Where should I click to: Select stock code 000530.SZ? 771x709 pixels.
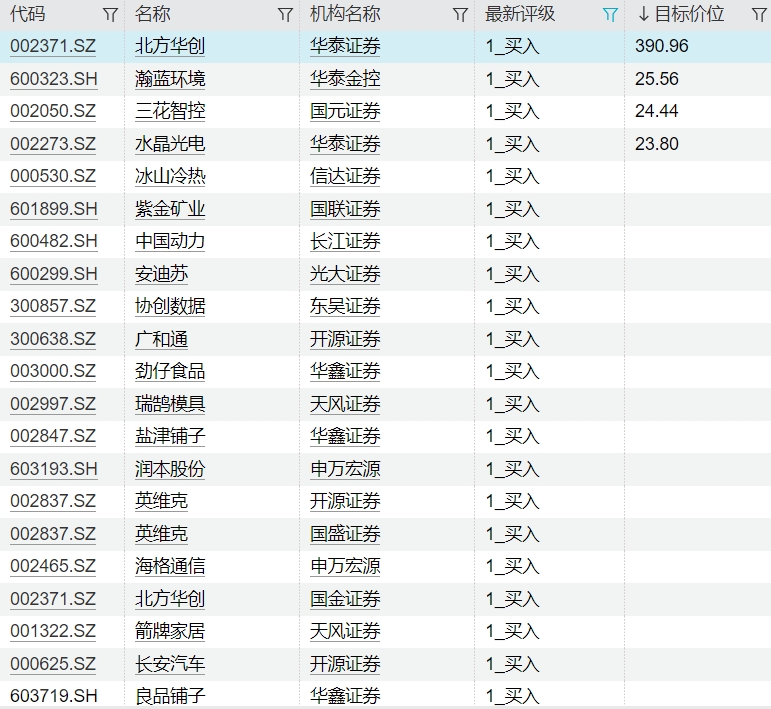pyautogui.click(x=53, y=176)
